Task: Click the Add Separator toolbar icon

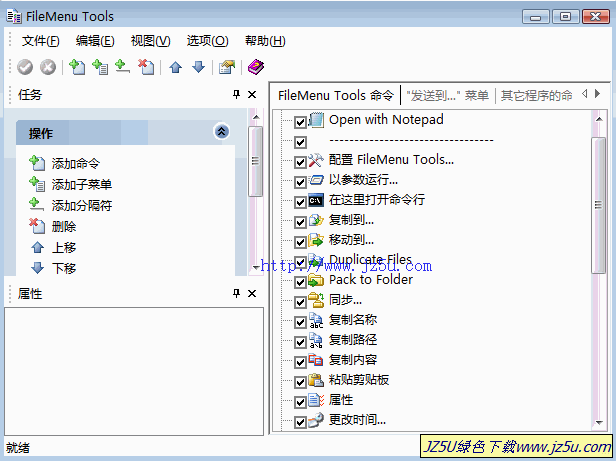Action: click(x=123, y=67)
